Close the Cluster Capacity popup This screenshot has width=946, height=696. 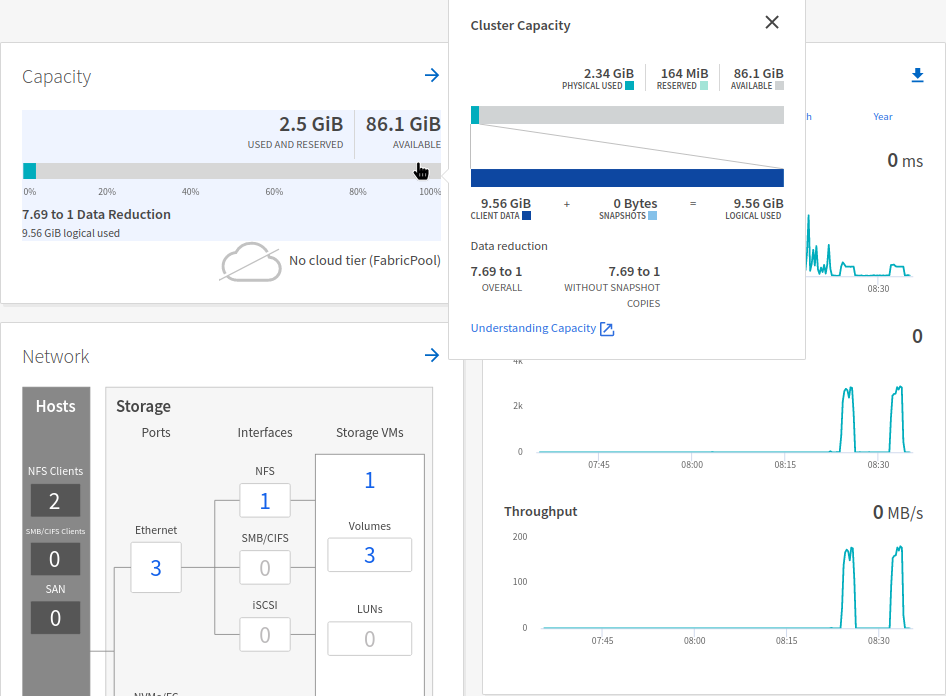point(772,22)
